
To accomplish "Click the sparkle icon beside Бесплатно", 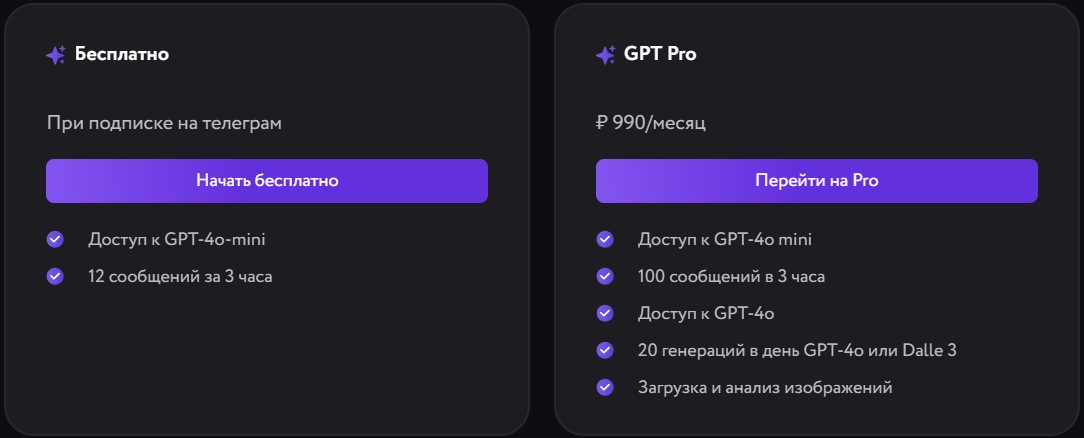I will [56, 55].
